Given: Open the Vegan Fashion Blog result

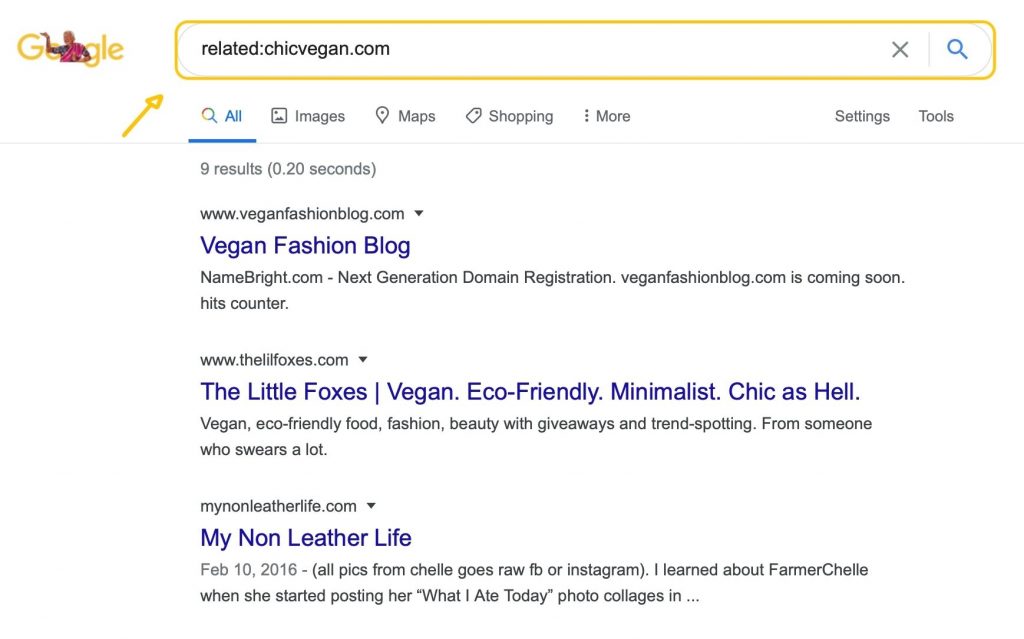Looking at the screenshot, I should (x=305, y=246).
